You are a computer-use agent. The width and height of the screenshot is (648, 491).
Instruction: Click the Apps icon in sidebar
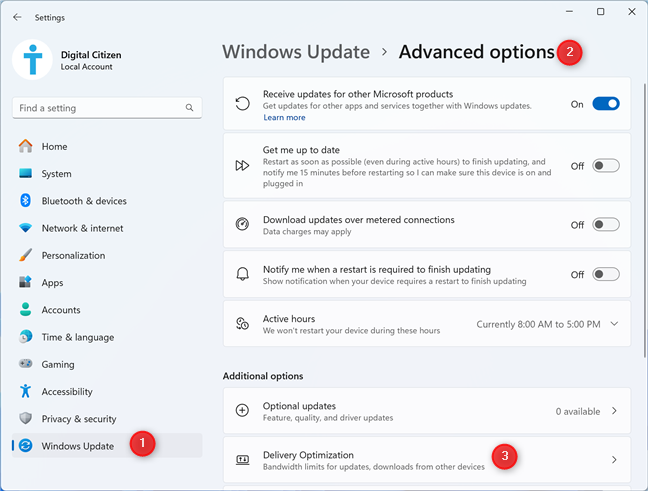click(x=25, y=282)
